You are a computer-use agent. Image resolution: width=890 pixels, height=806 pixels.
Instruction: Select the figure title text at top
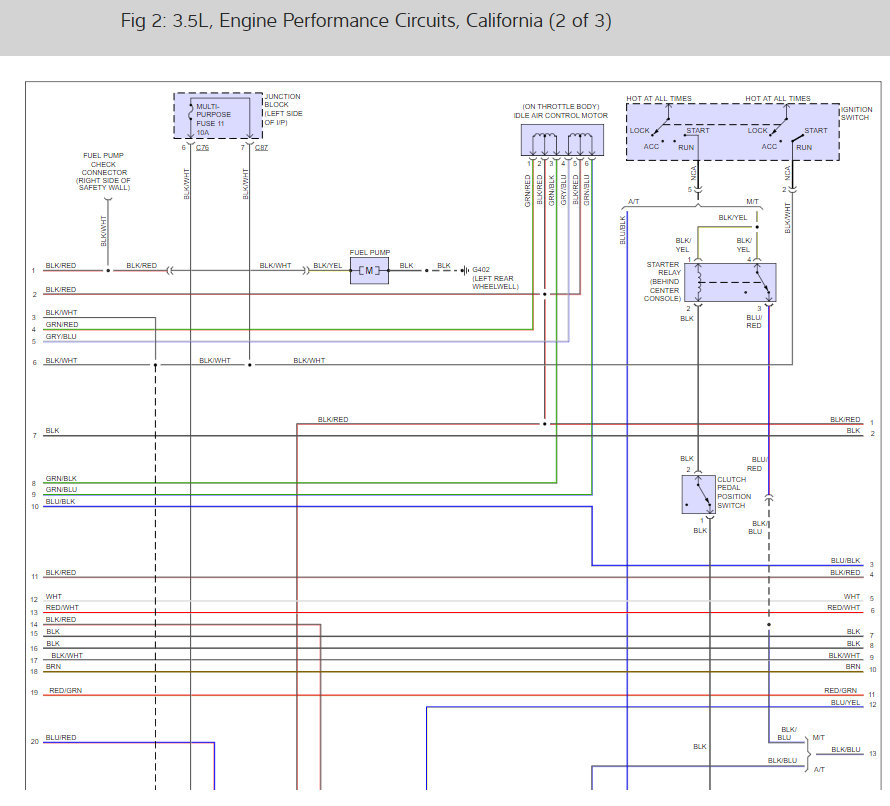point(365,21)
